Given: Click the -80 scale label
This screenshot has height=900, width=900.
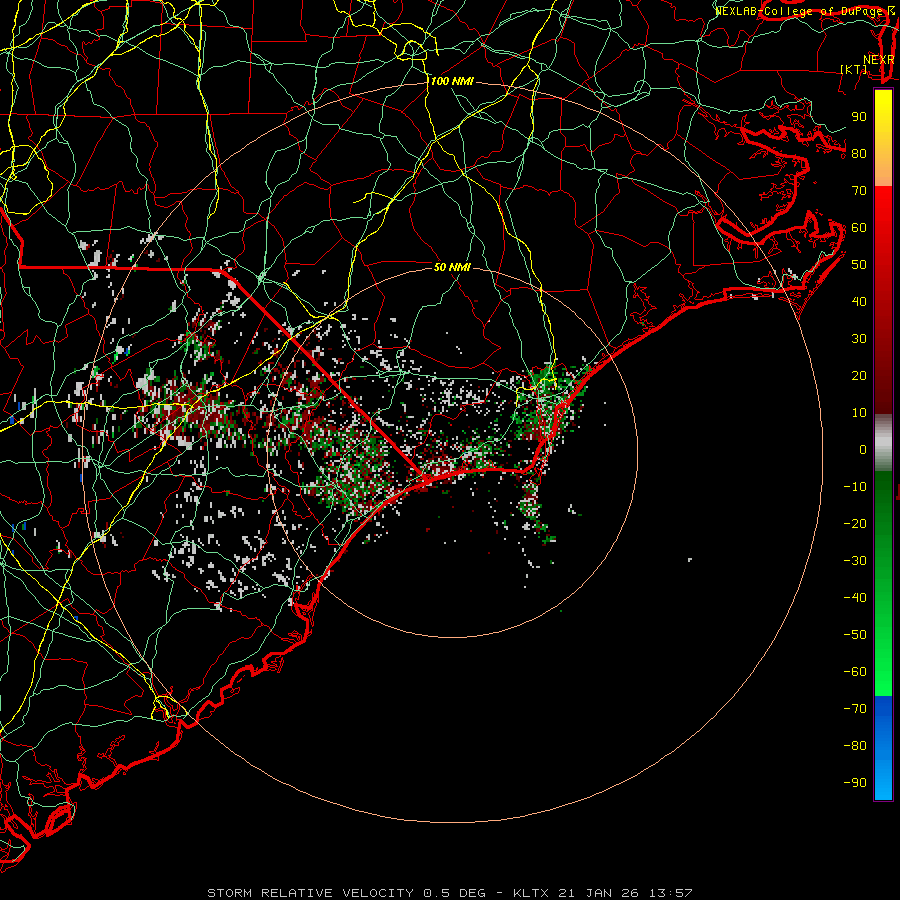Looking at the screenshot, I should (x=855, y=746).
